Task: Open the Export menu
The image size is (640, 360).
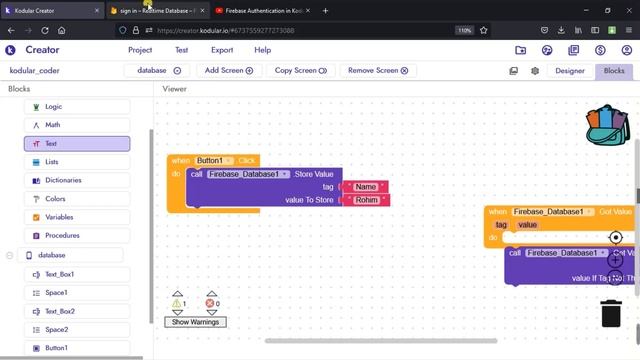Action: [222, 50]
